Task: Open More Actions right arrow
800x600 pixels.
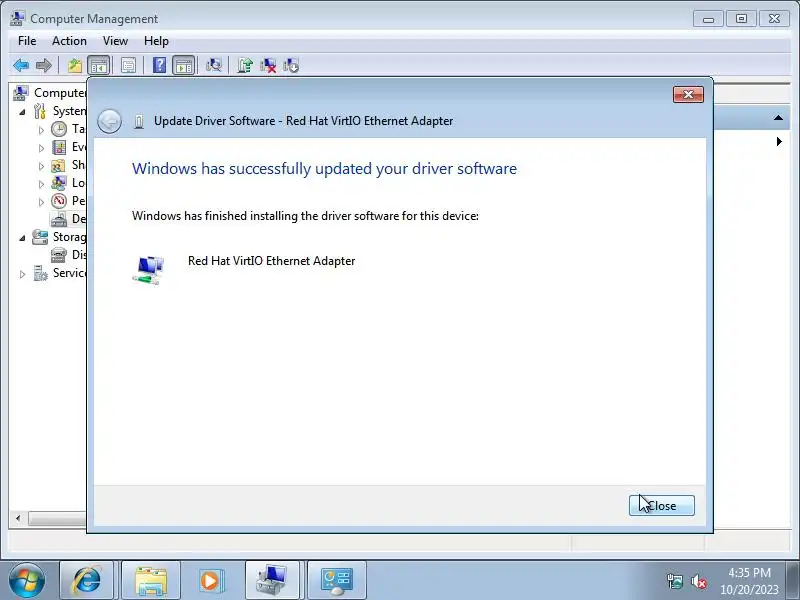Action: [779, 141]
